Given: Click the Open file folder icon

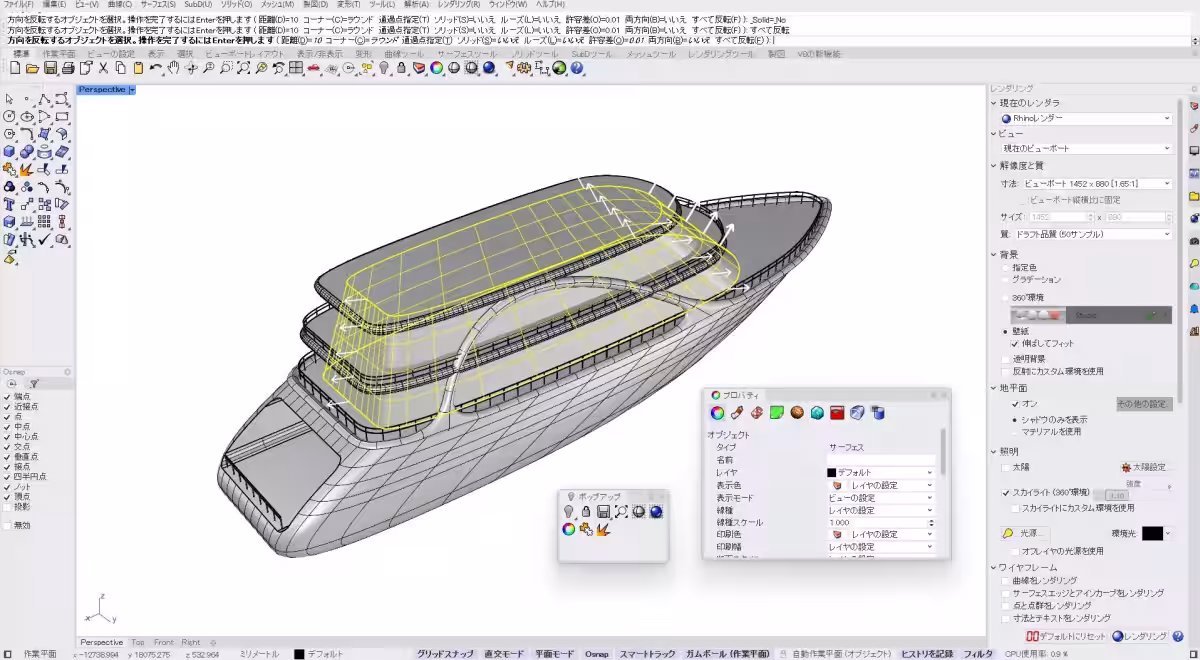Looking at the screenshot, I should 32,68.
